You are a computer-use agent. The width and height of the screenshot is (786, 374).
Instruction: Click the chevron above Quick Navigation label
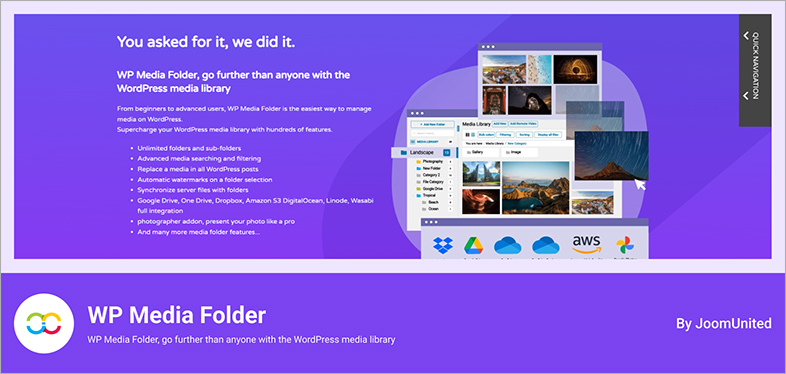[x=746, y=36]
